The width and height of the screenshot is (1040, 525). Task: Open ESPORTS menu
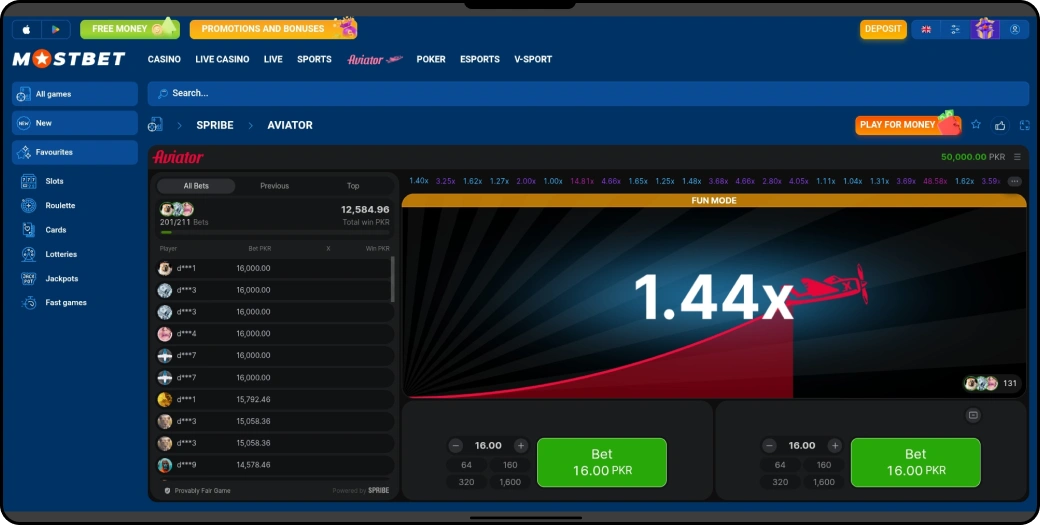click(480, 59)
